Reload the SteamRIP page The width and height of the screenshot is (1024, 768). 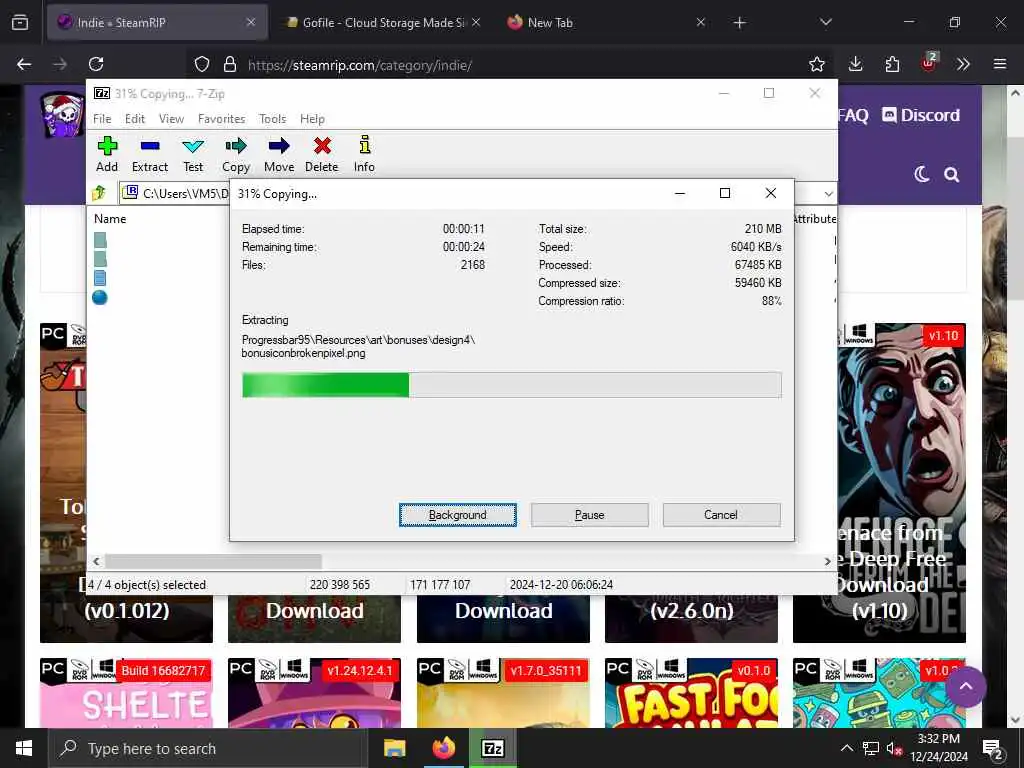pos(96,64)
